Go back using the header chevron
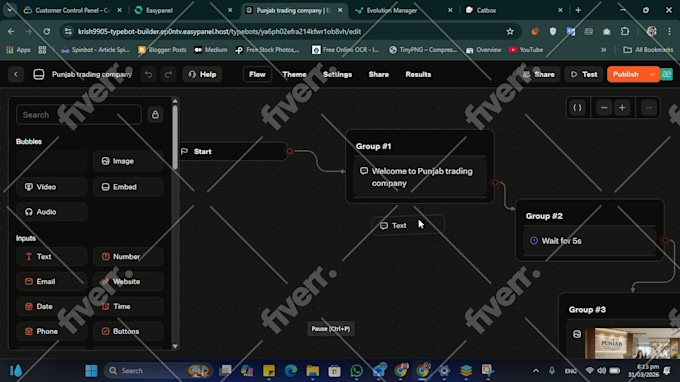Image resolution: width=680 pixels, height=382 pixels. click(16, 75)
